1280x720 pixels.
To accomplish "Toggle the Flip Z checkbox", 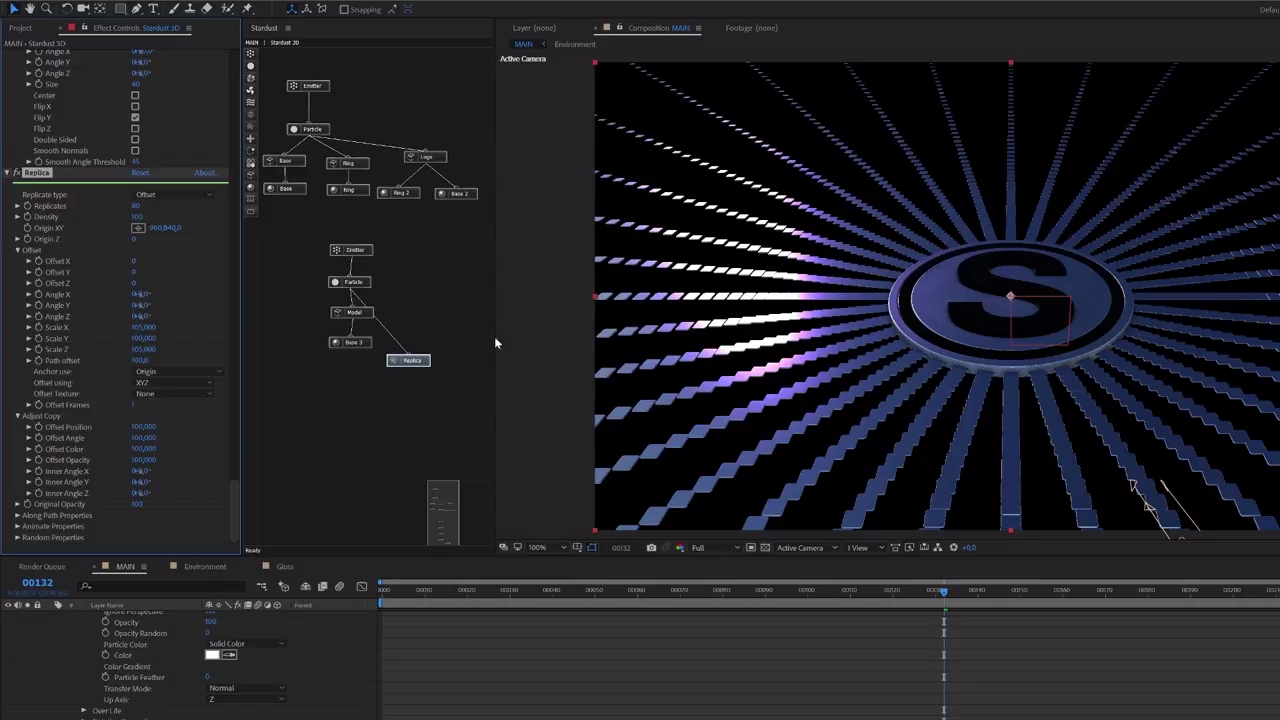I will click(x=135, y=129).
